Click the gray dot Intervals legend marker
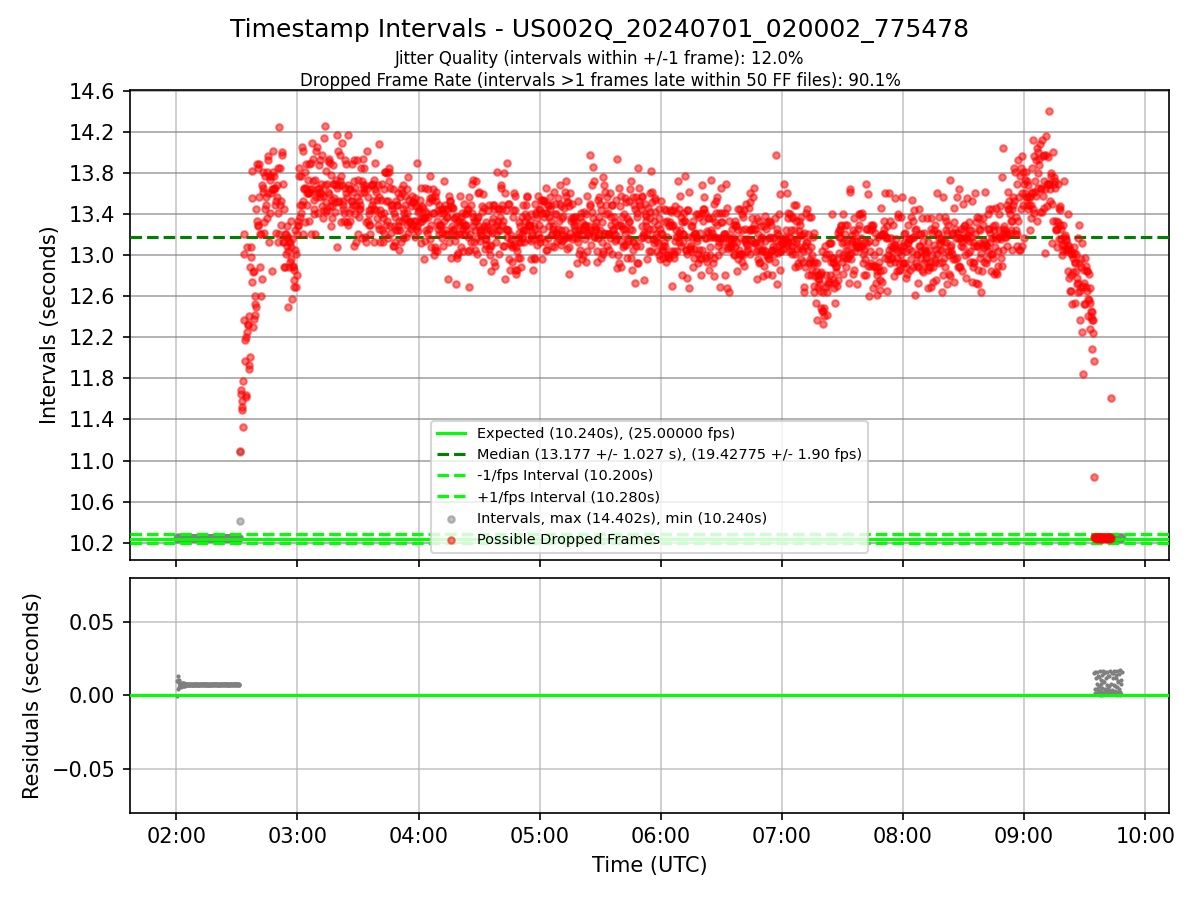Screen dimensions: 1200x900 click(x=453, y=518)
